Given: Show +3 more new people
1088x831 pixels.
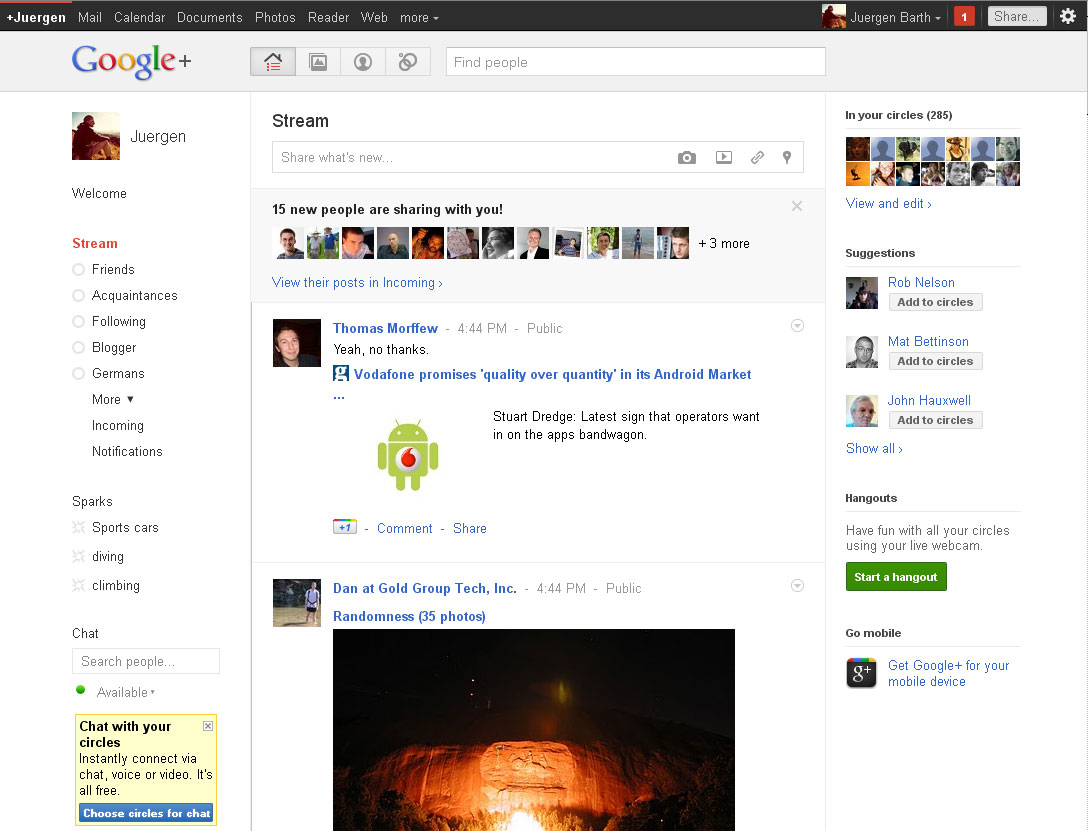Looking at the screenshot, I should 724,243.
